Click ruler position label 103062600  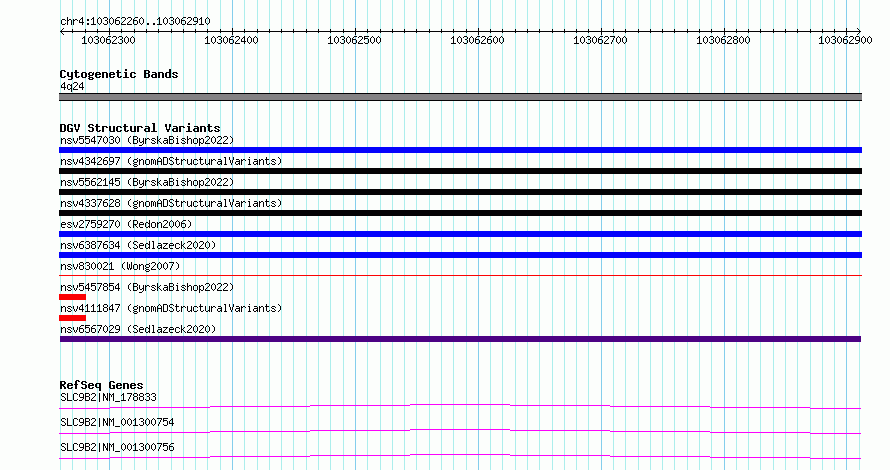[477, 40]
